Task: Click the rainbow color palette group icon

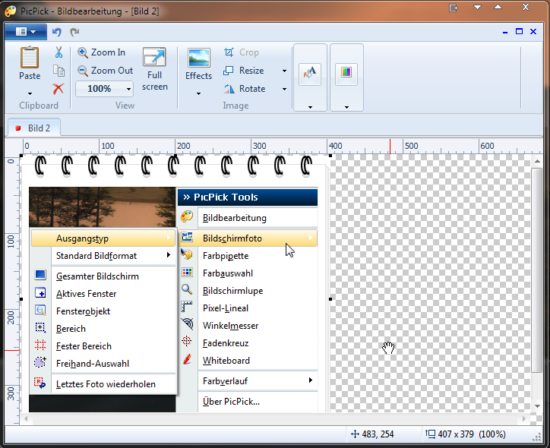Action: [346, 73]
